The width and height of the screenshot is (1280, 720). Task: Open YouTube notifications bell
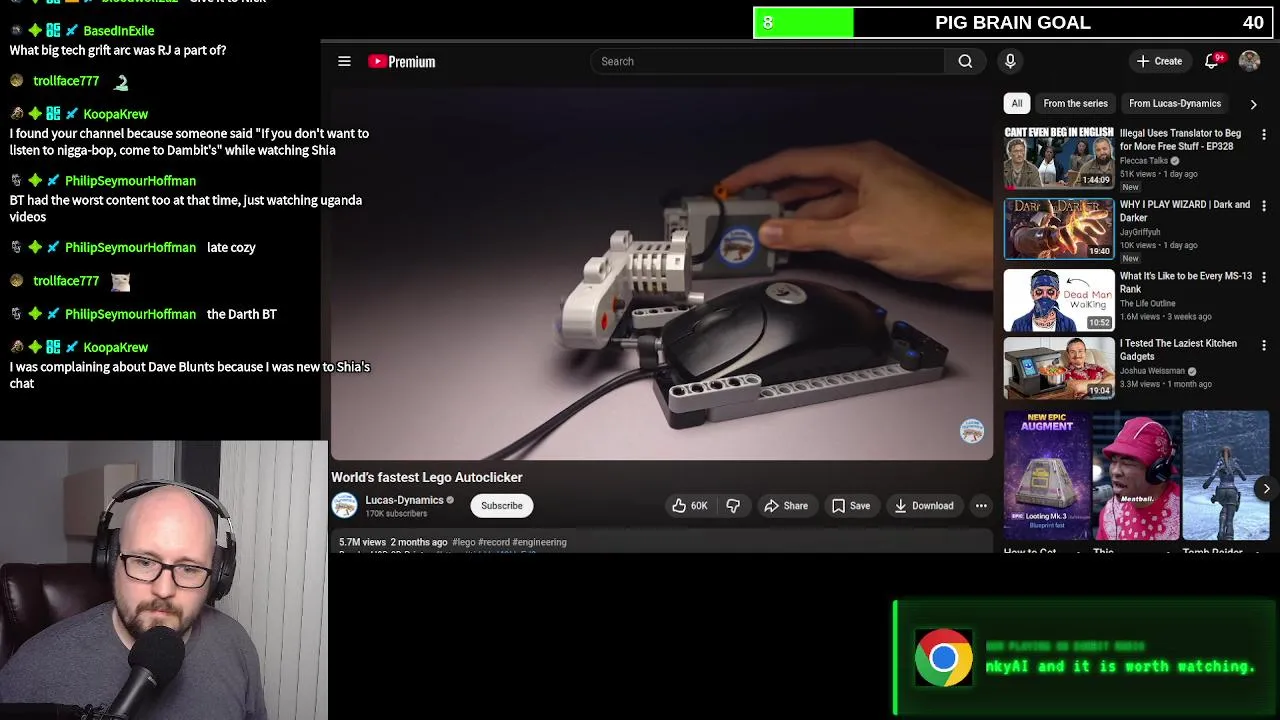pos(1212,61)
